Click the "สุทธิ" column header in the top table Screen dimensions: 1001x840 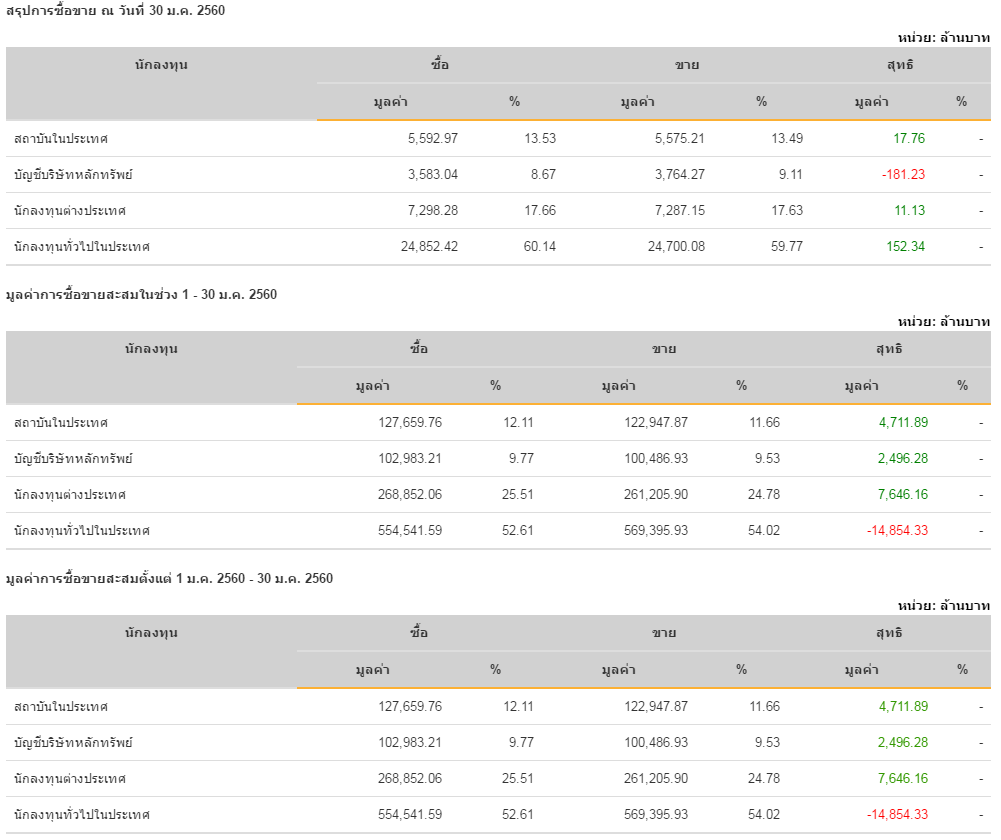(x=899, y=65)
